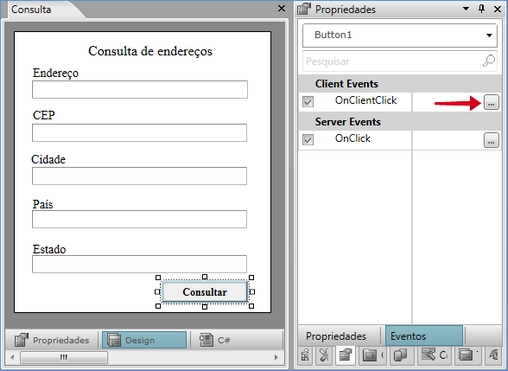This screenshot has width=508, height=371.
Task: Open the hierarchy tree panel icon in bottom toolbar
Action: [305, 355]
